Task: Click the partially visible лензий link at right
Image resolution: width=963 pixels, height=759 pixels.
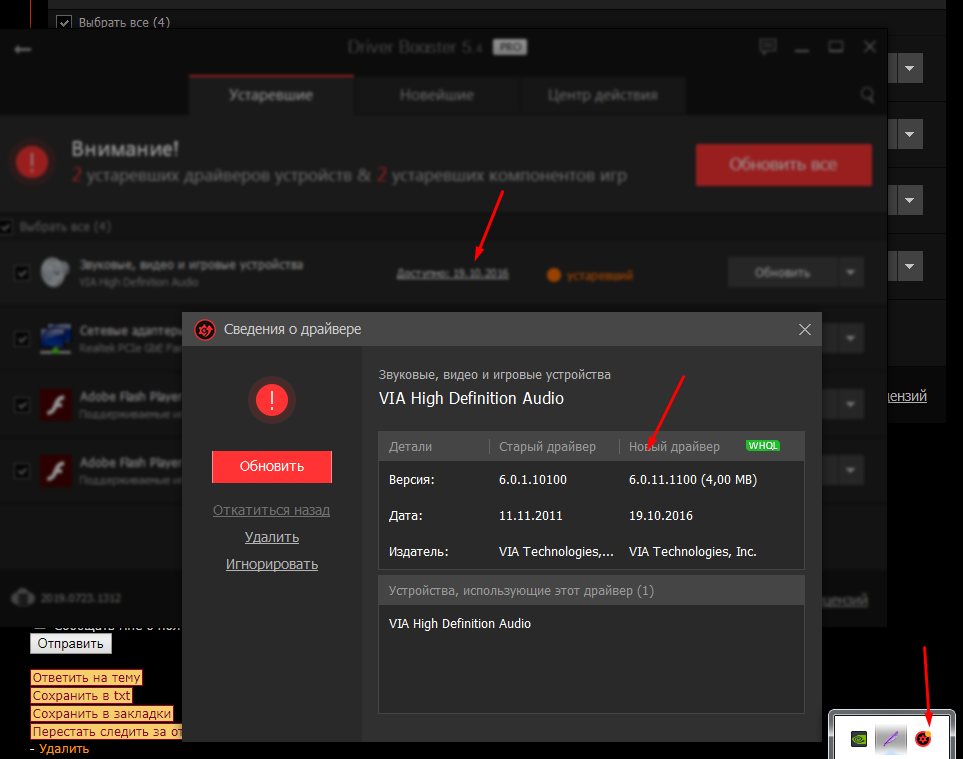Action: pos(906,396)
